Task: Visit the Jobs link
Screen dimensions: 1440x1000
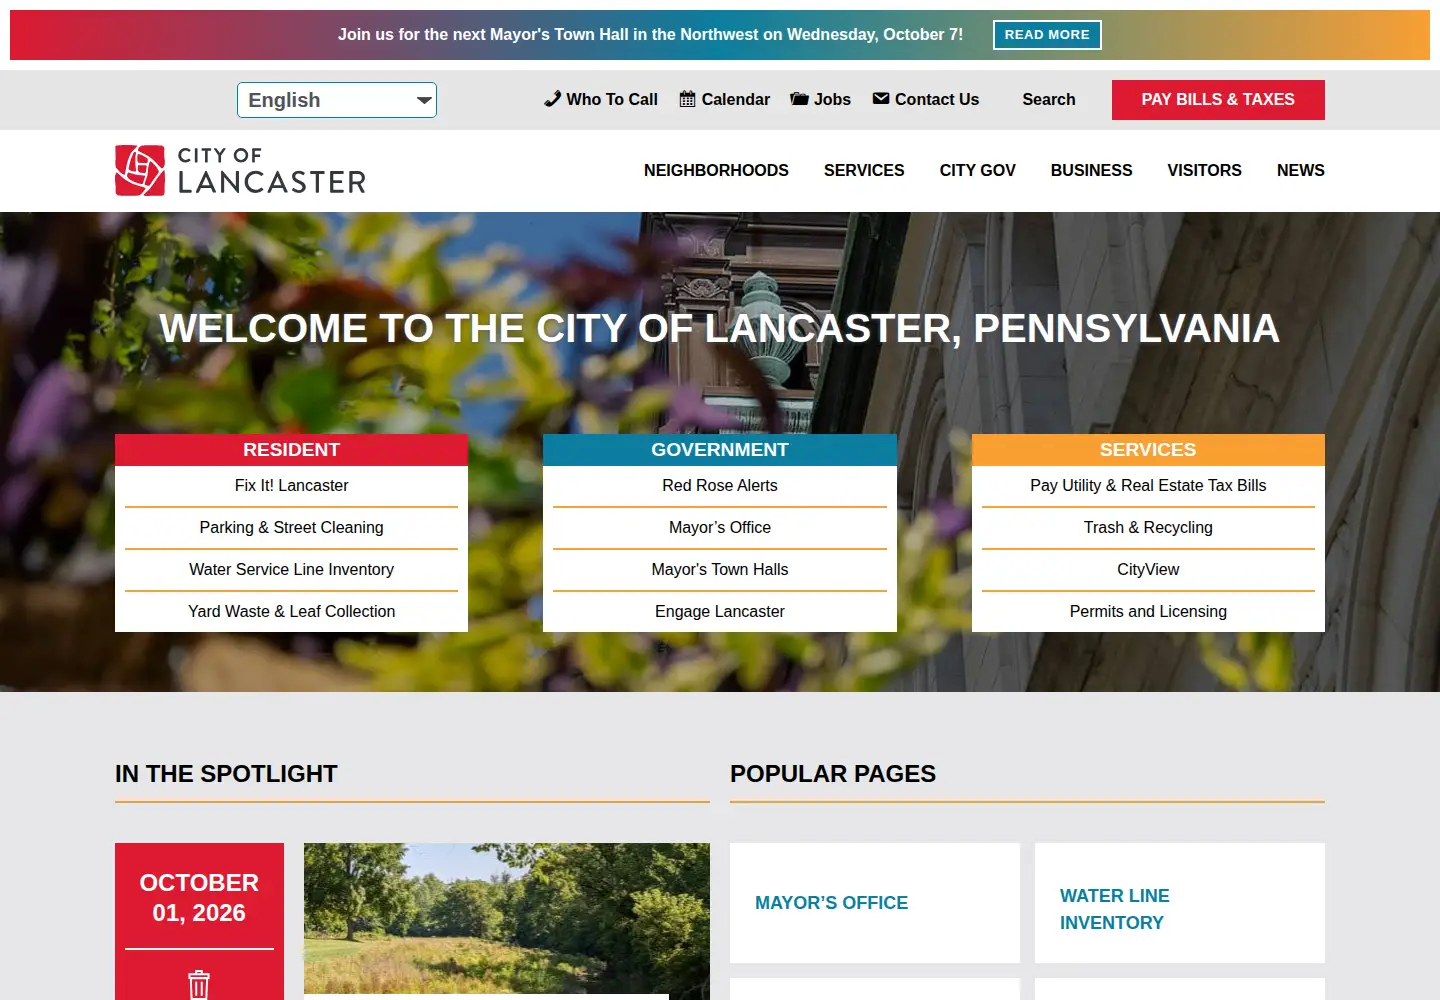Action: (x=832, y=99)
